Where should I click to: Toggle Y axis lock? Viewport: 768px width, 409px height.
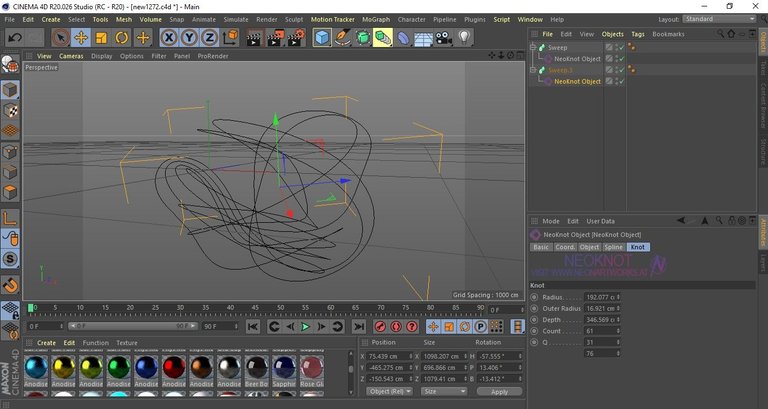tap(189, 38)
